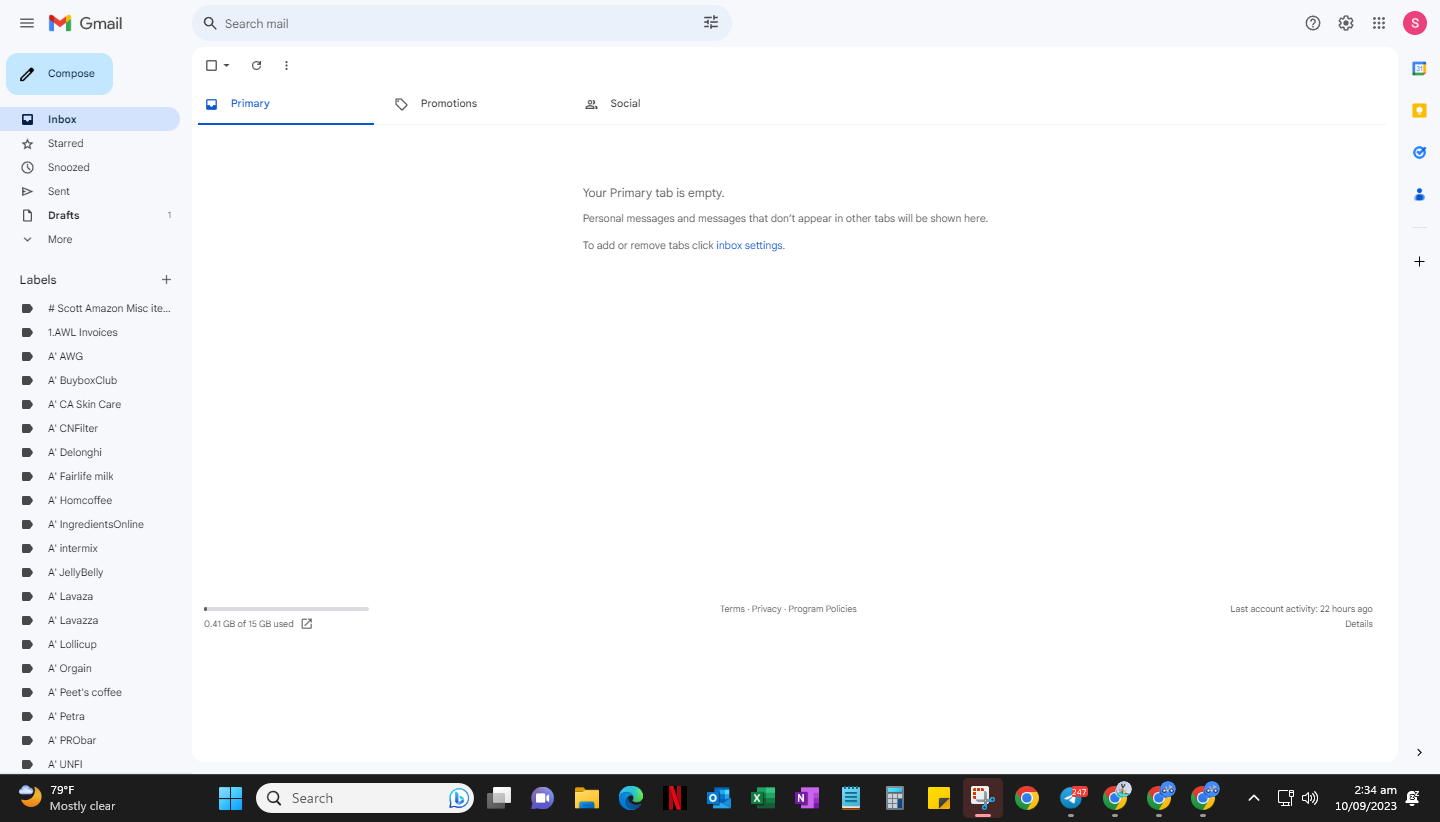Show hidden system tray icons

[1254, 798]
